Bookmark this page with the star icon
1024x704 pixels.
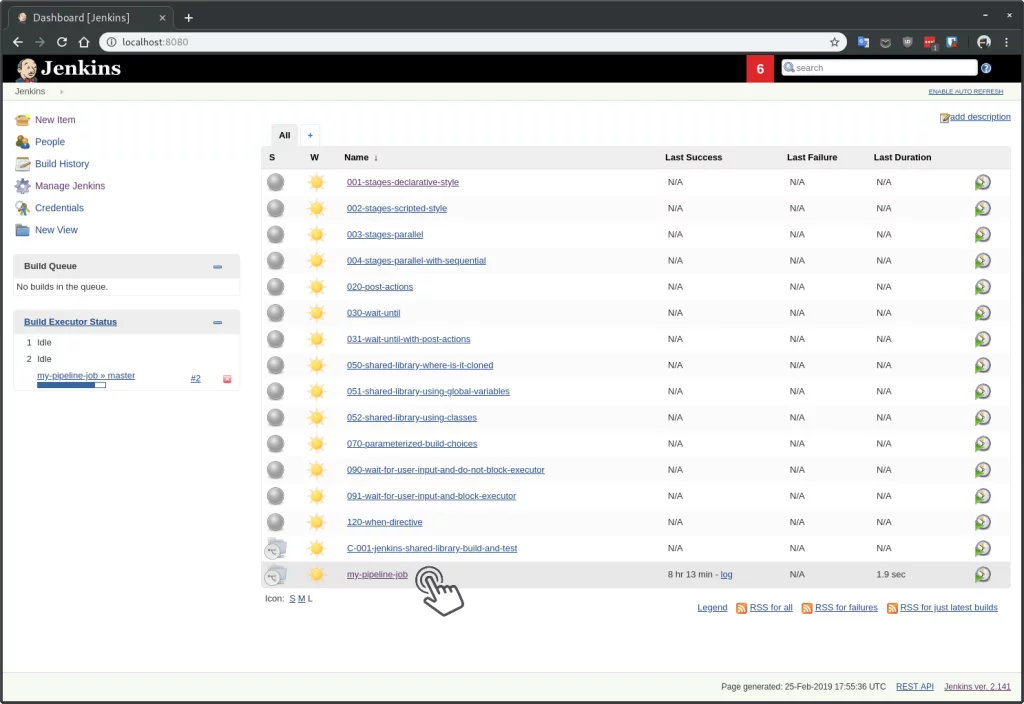point(835,42)
